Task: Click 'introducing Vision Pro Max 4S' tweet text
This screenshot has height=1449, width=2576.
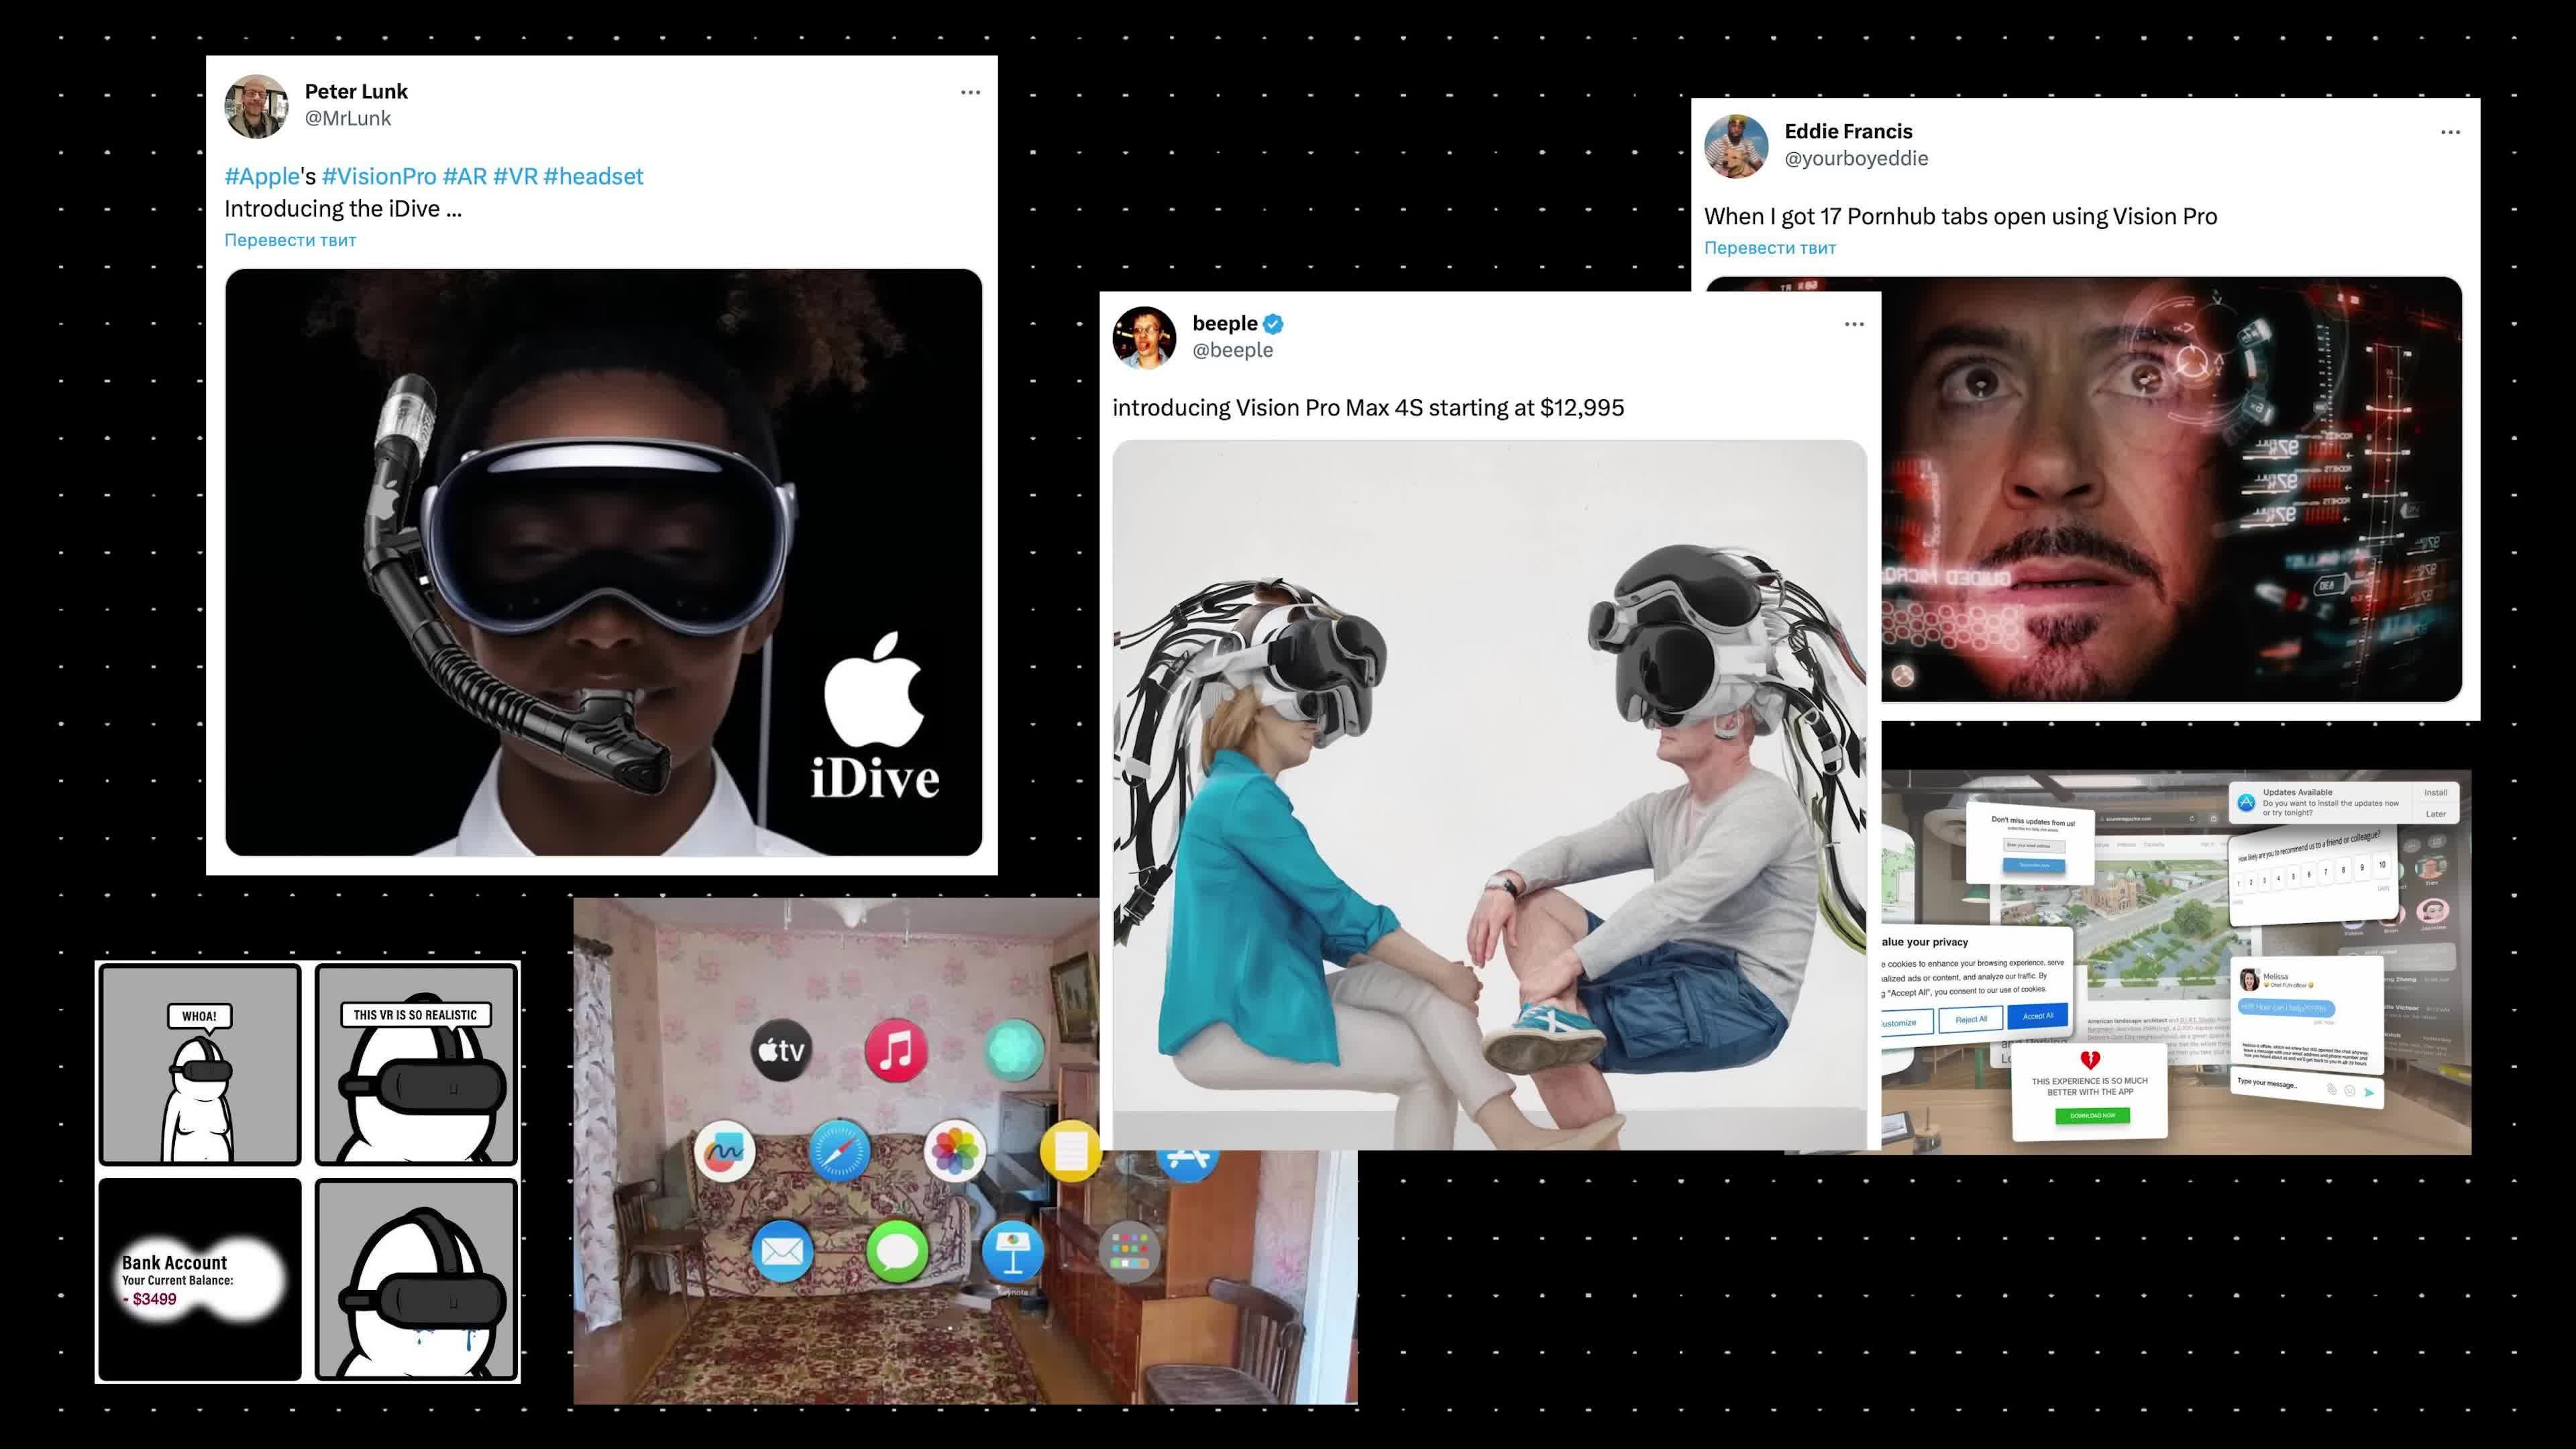Action: [1368, 408]
